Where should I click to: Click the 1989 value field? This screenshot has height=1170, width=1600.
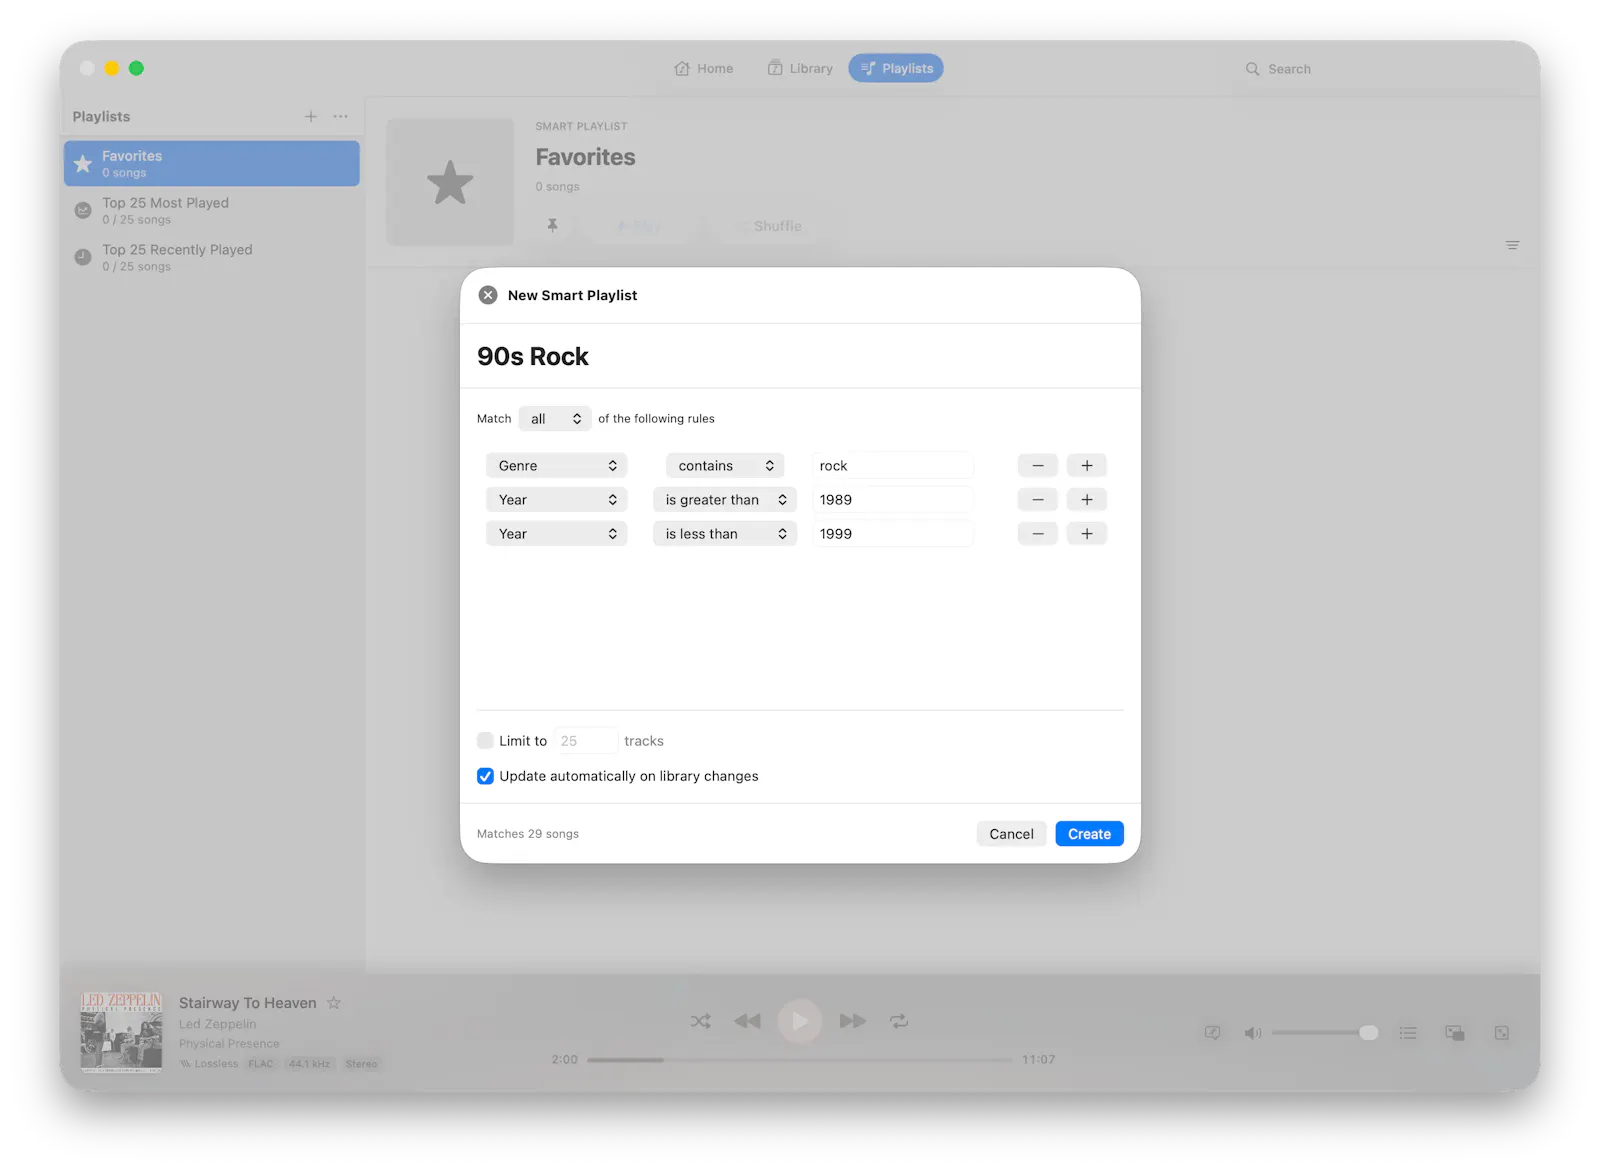coord(893,500)
